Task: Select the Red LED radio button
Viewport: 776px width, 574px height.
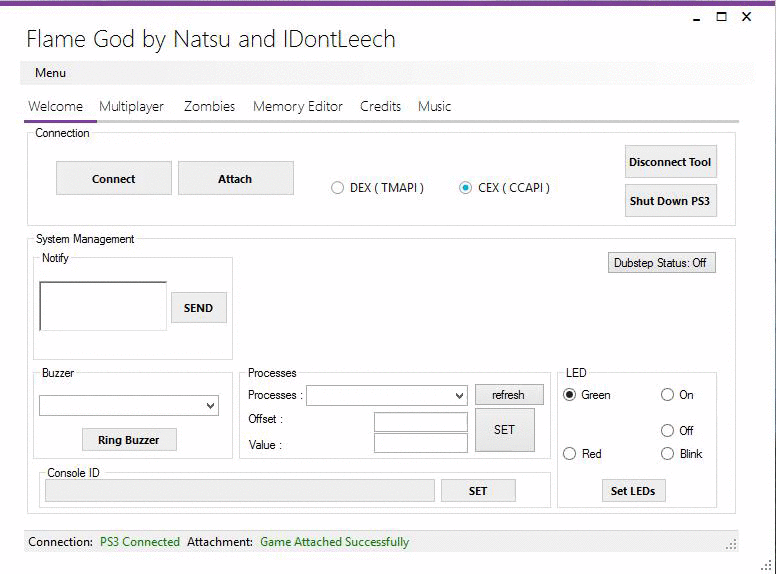Action: pos(570,454)
